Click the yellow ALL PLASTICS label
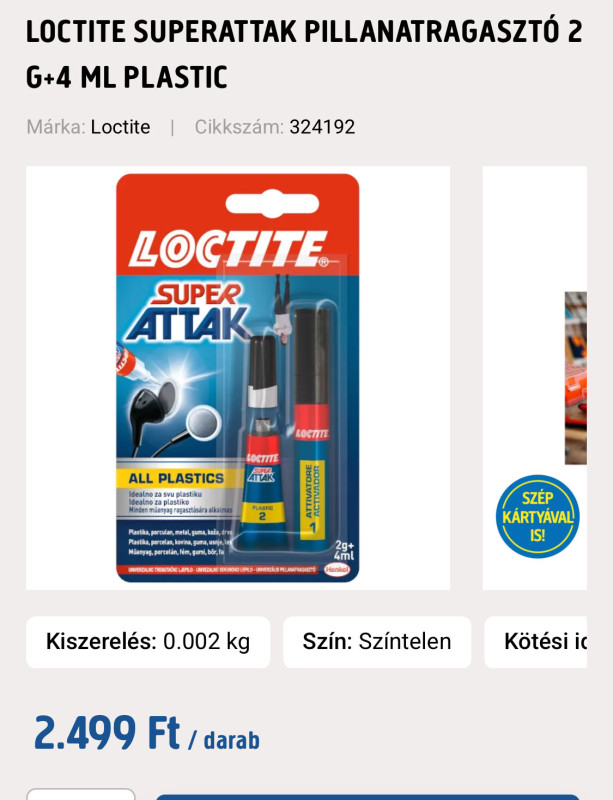This screenshot has height=800, width=613. coord(177,478)
